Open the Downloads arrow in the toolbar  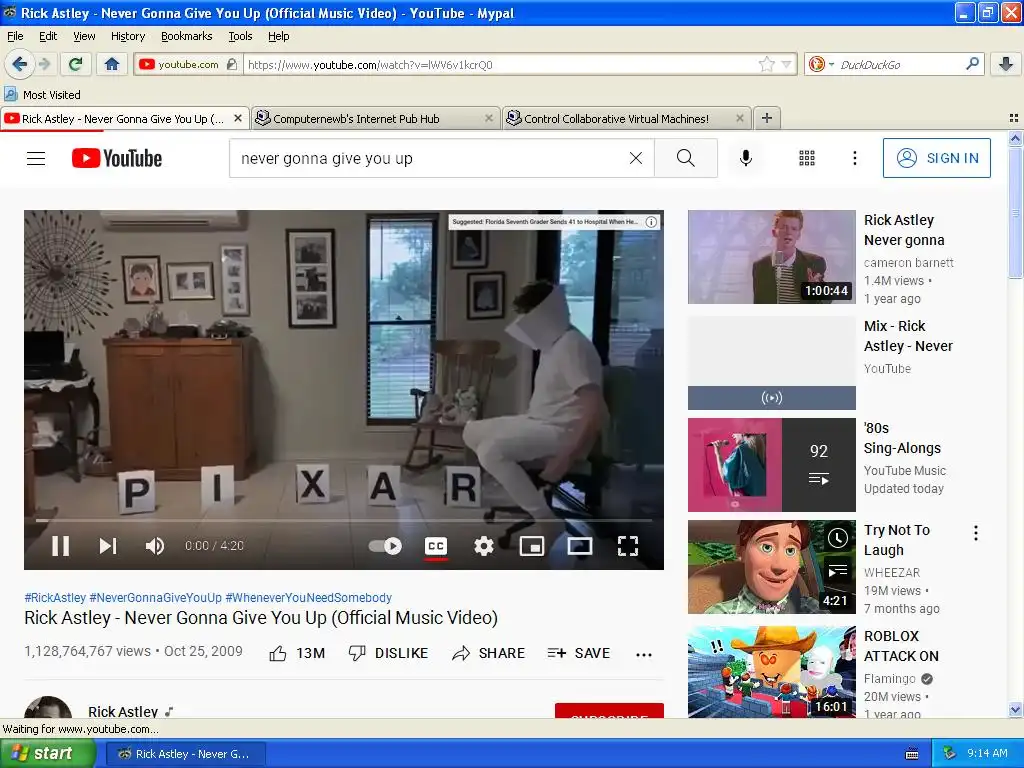1006,64
